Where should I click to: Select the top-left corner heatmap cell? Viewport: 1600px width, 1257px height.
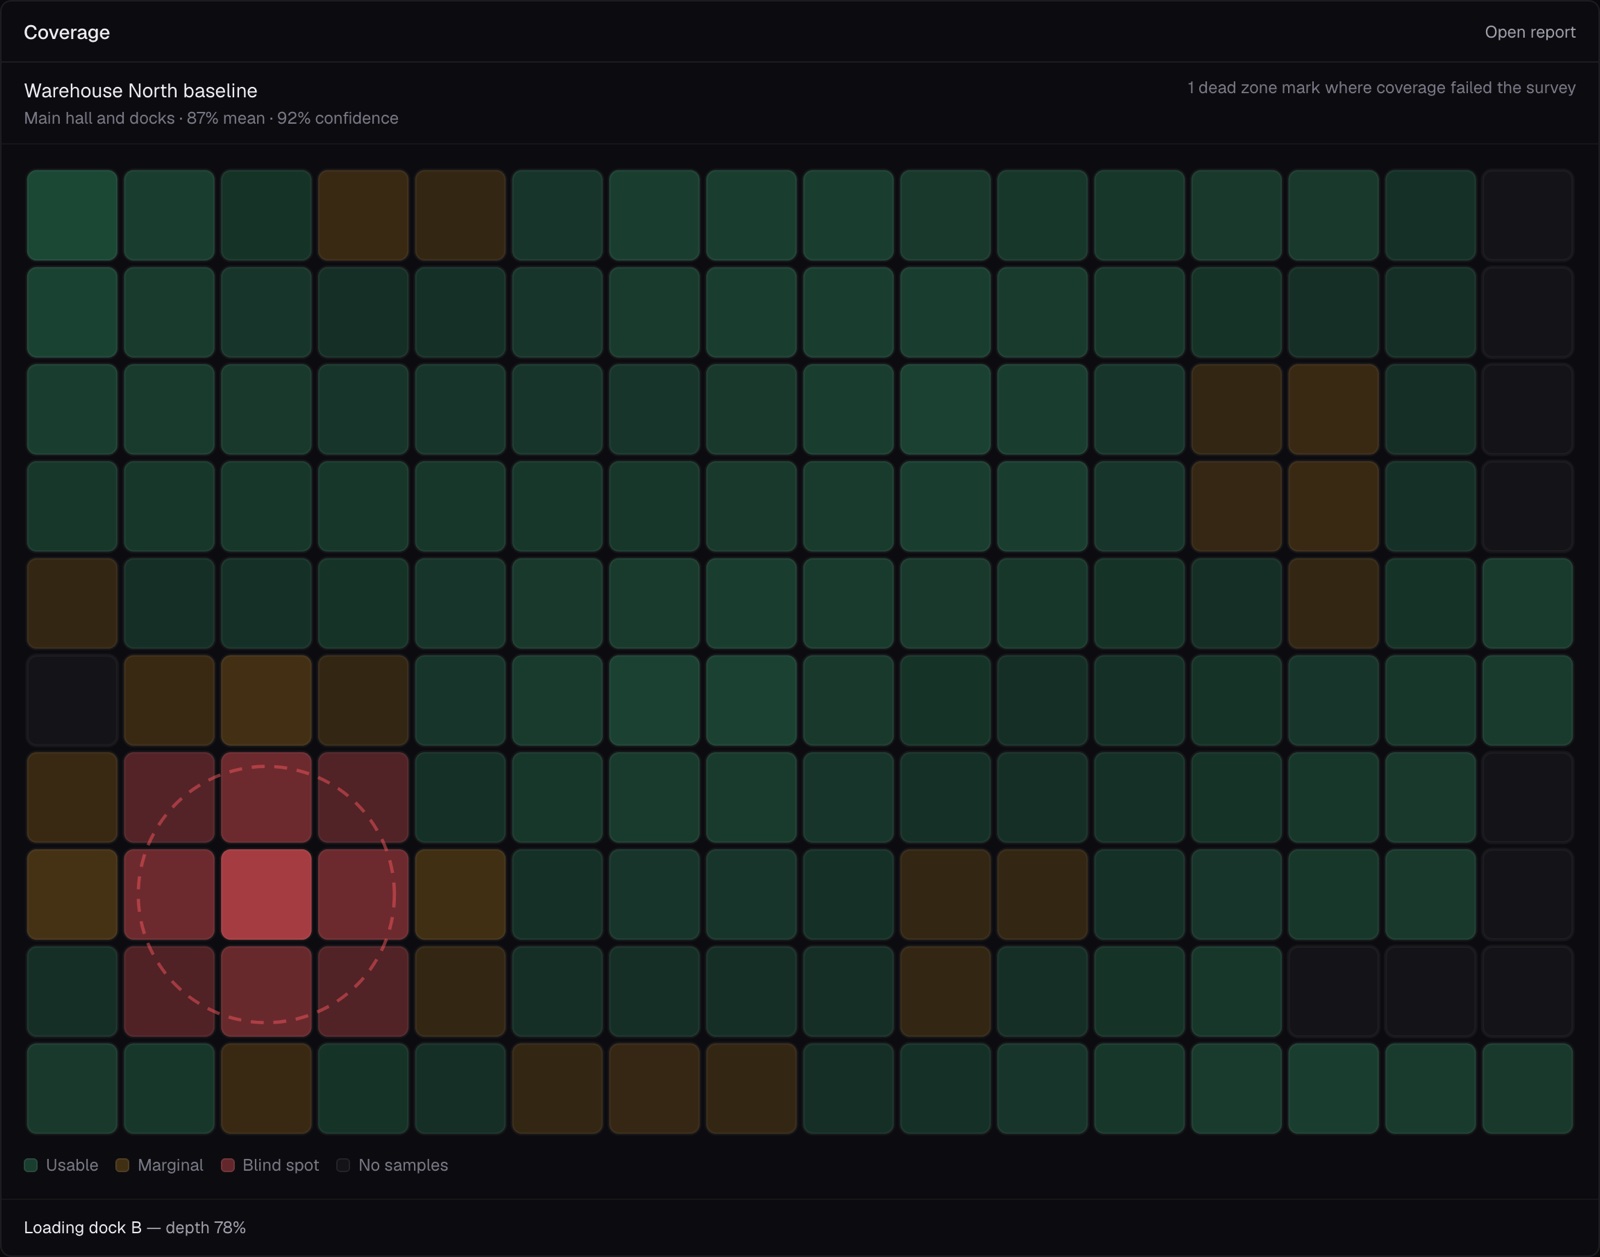tap(72, 215)
